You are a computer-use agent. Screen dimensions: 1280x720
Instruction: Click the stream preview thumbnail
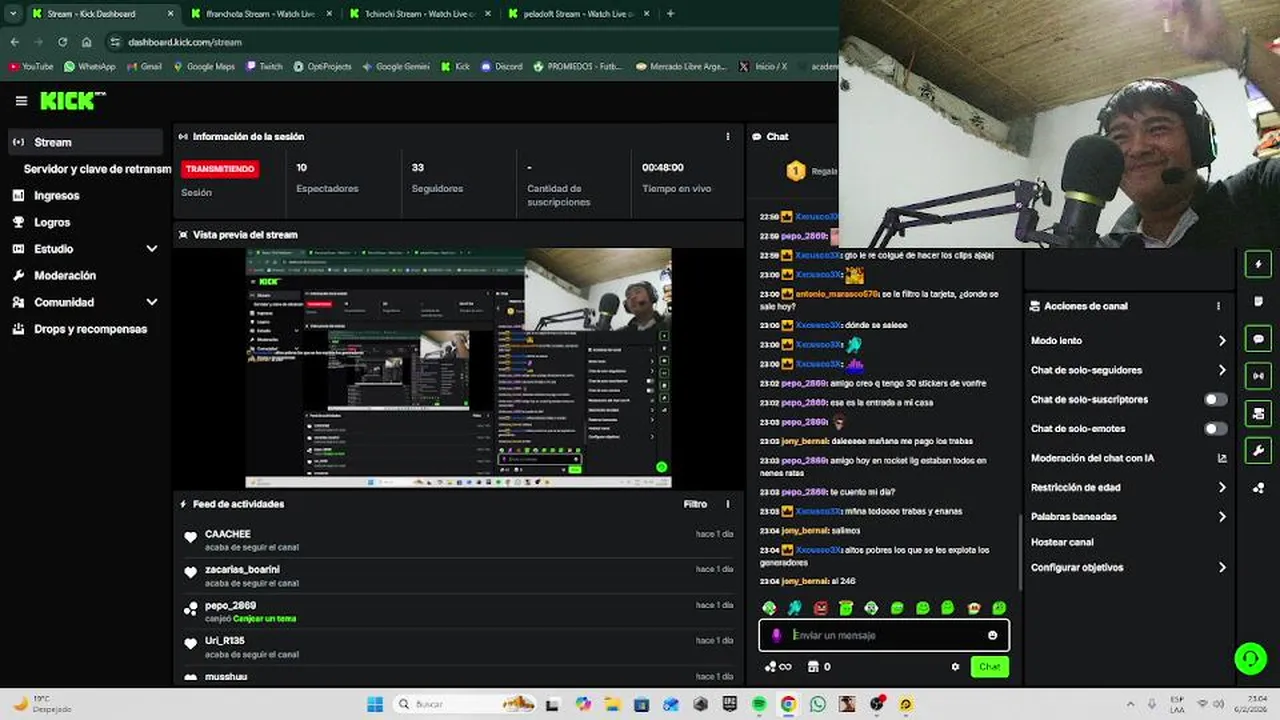coord(459,367)
